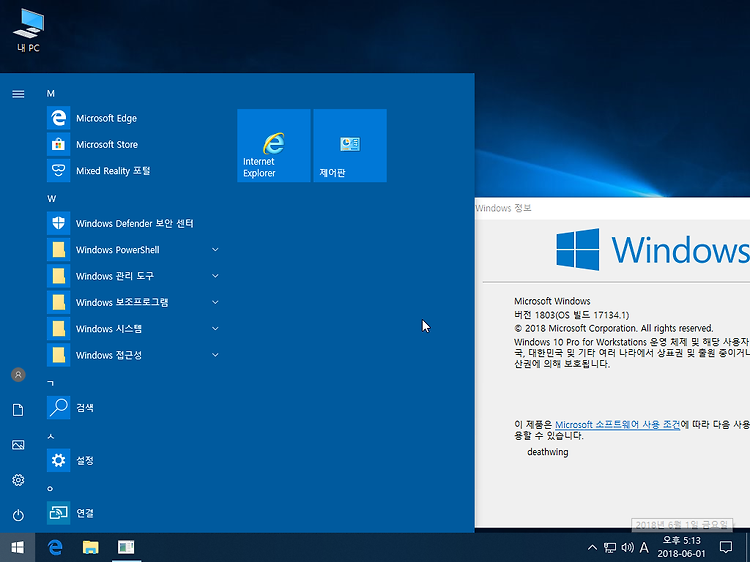Open the volume speaker tray icon

[x=627, y=547]
